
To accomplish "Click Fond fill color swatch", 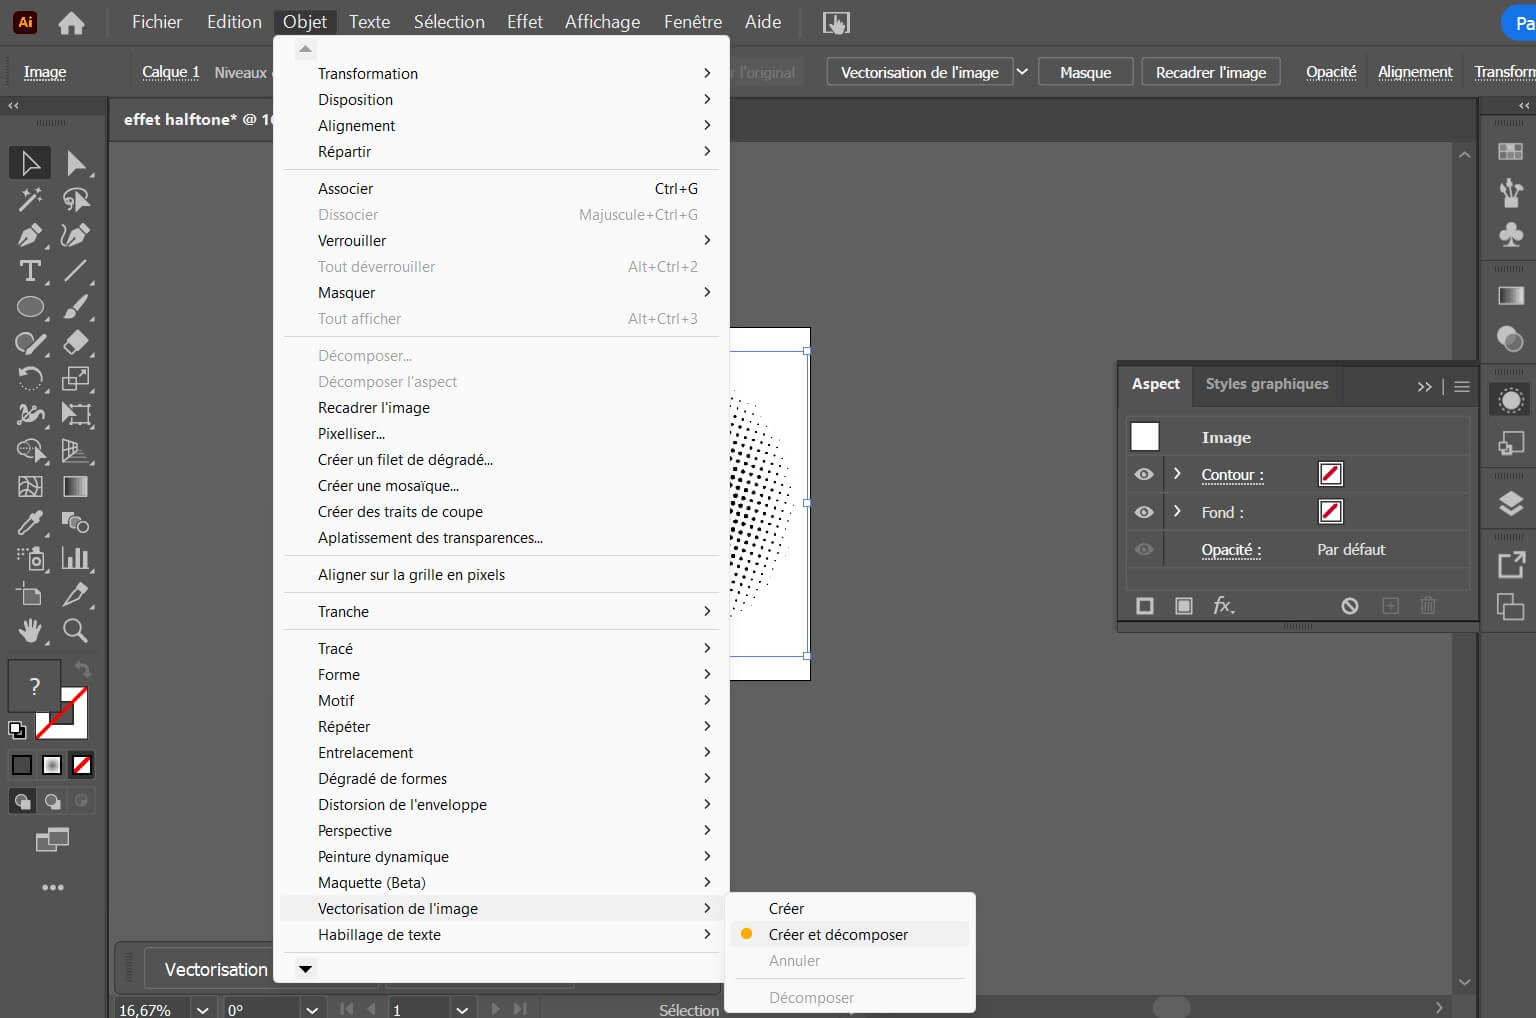I will click(x=1330, y=511).
